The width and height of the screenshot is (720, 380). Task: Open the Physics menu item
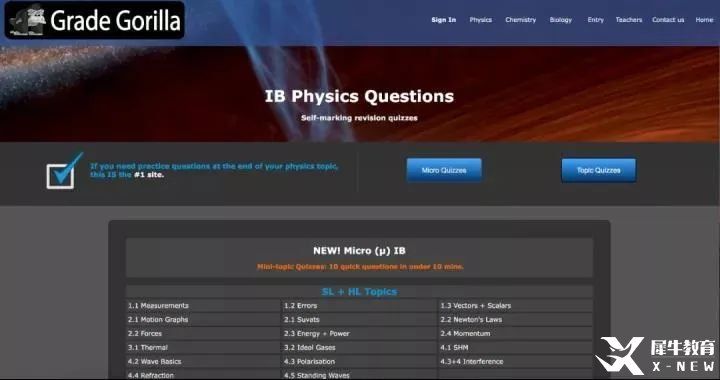coord(480,20)
